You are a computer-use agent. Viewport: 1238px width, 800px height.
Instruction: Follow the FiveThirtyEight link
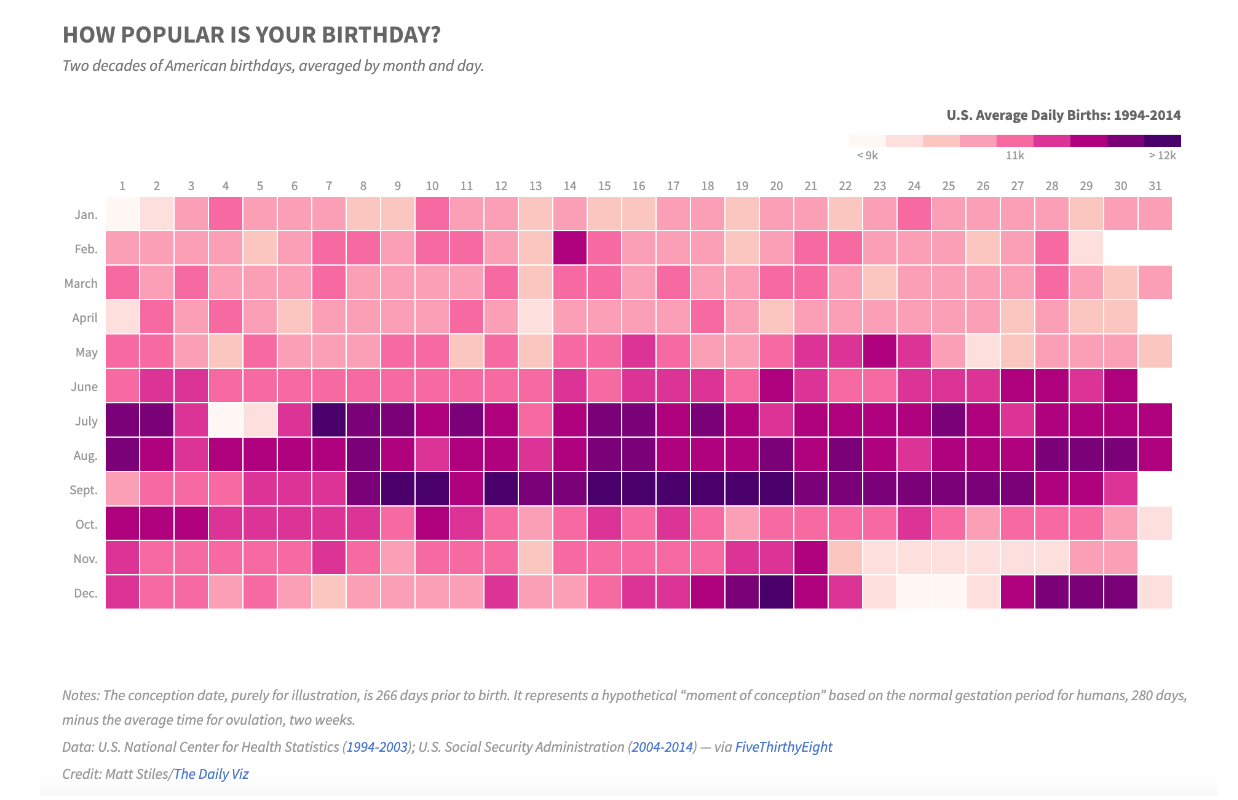pos(783,747)
